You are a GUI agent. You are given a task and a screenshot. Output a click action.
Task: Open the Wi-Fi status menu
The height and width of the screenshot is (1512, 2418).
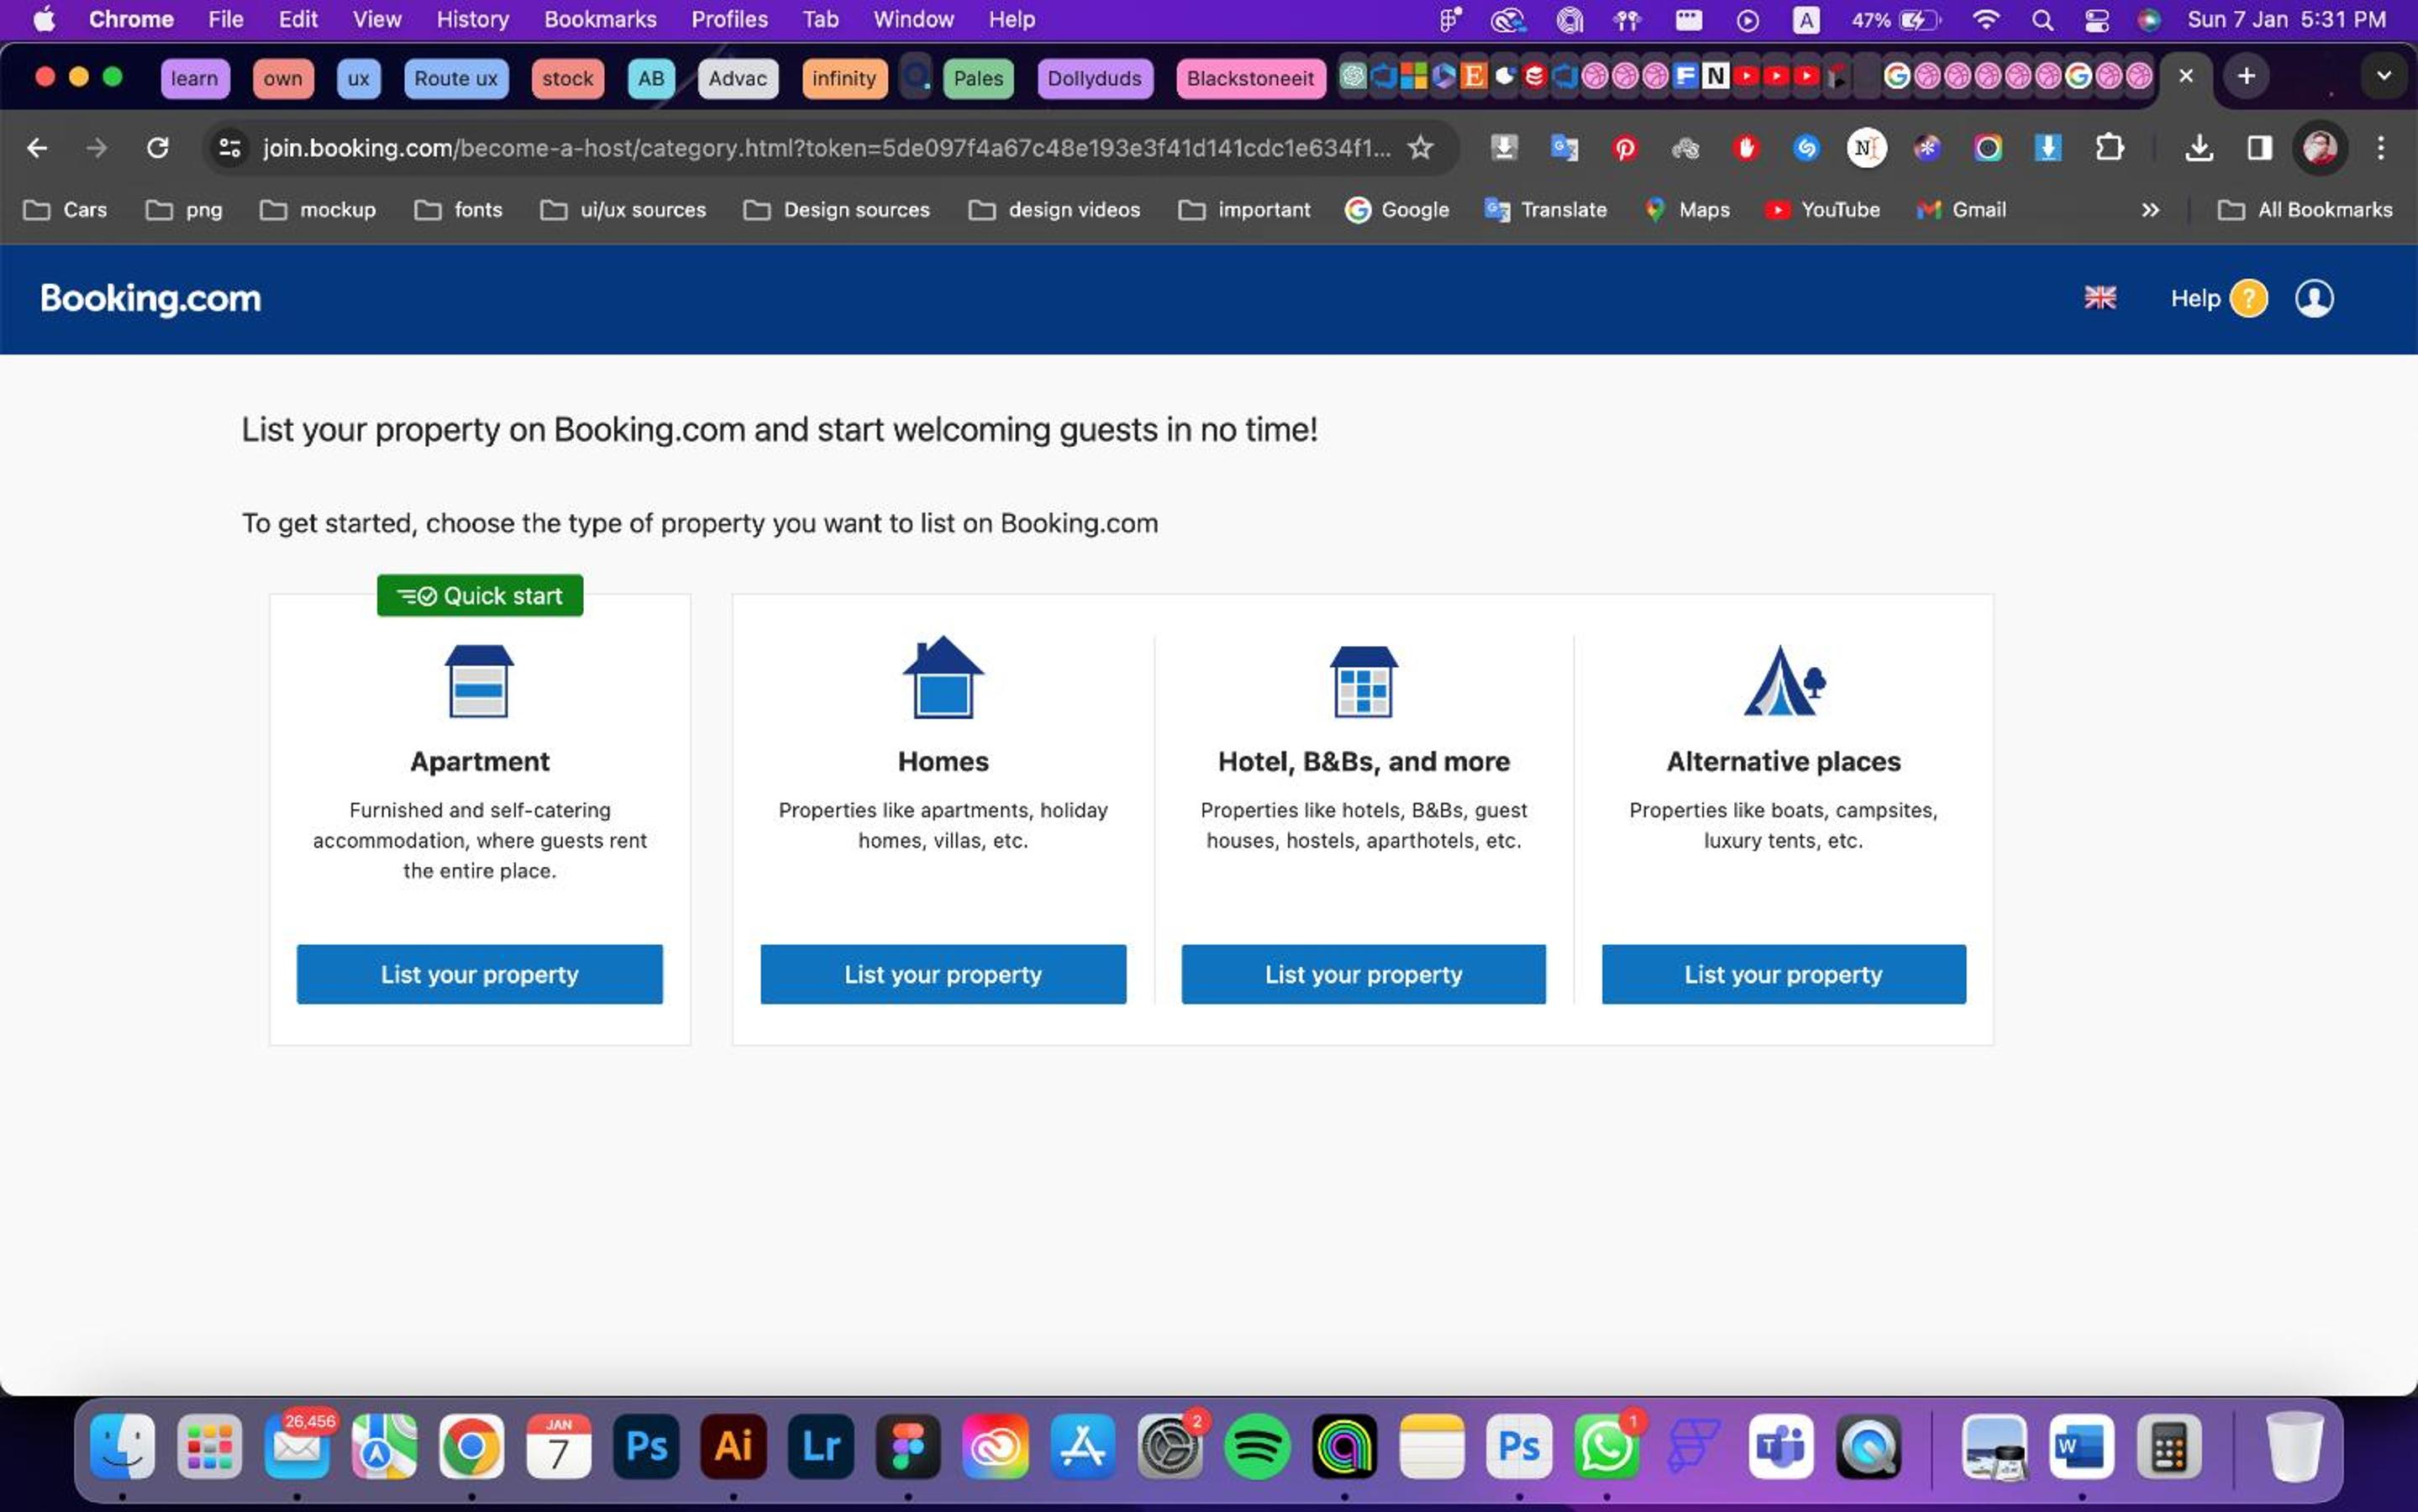click(x=1985, y=20)
